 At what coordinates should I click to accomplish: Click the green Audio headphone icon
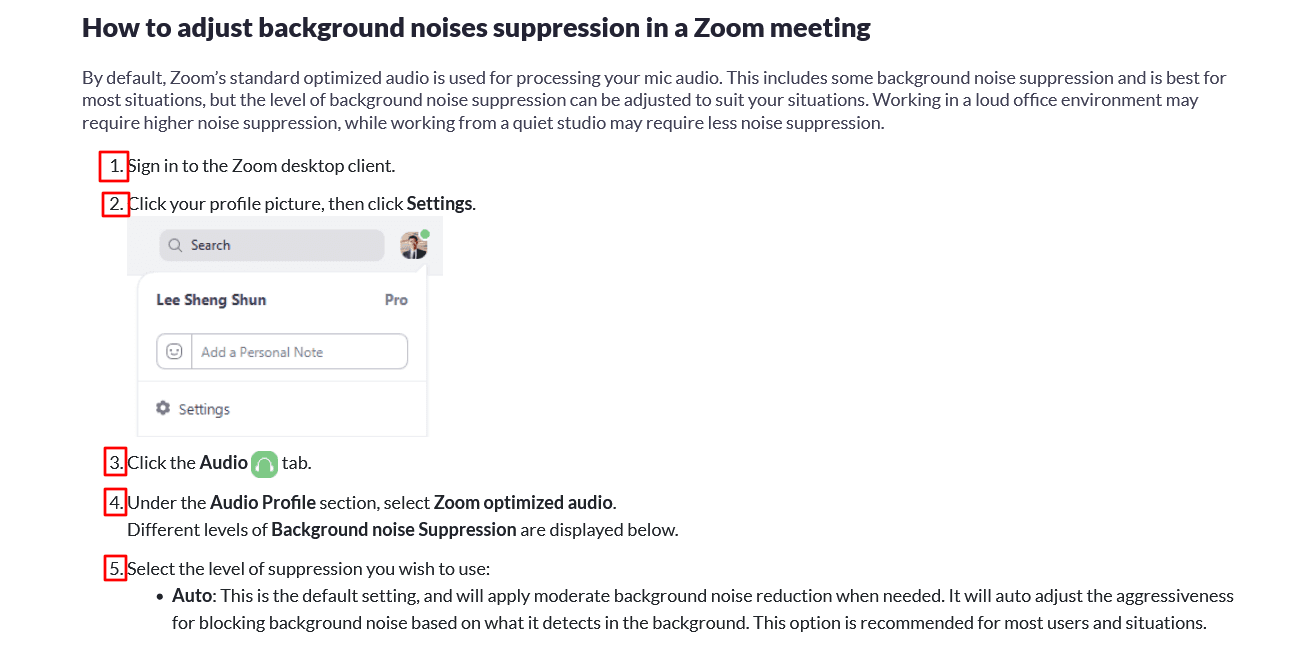click(x=264, y=464)
